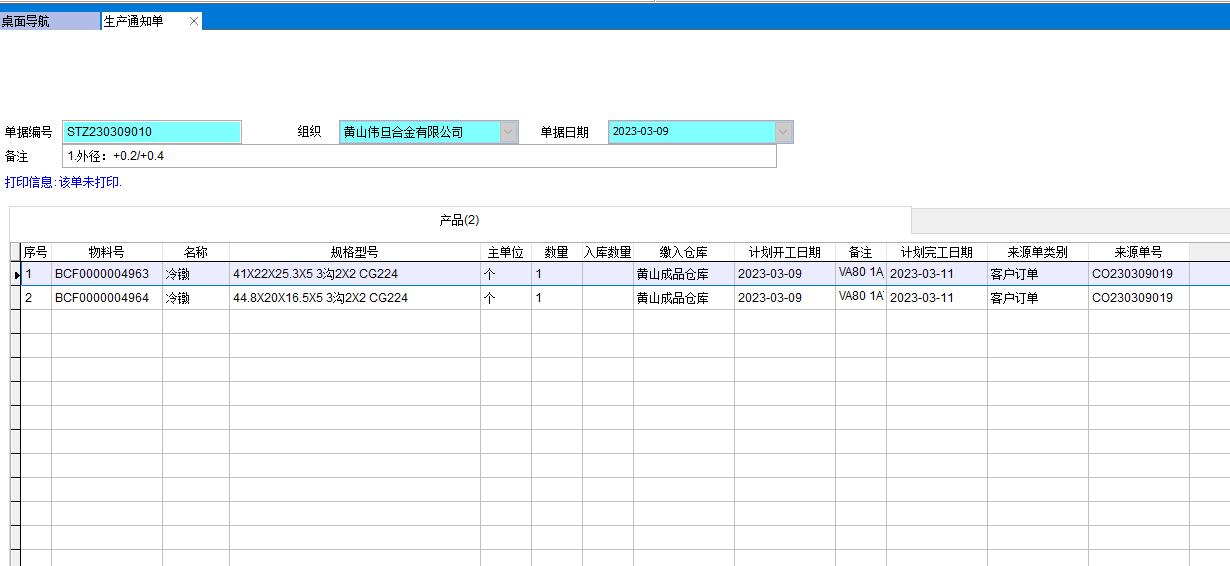Click the 单据编号 field STZ230309010

click(x=151, y=132)
